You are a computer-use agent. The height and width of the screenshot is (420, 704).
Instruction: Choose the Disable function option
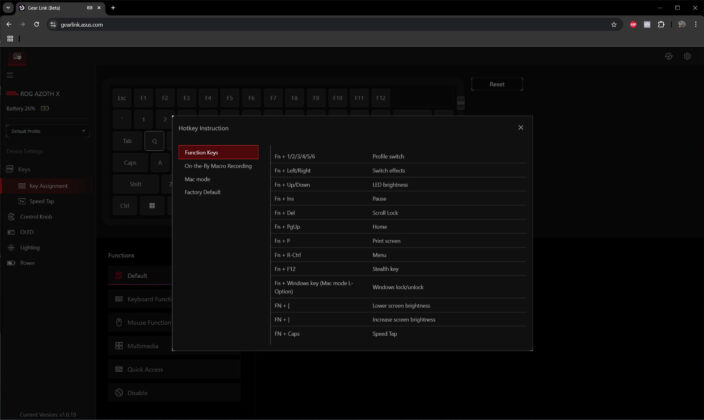174,393
